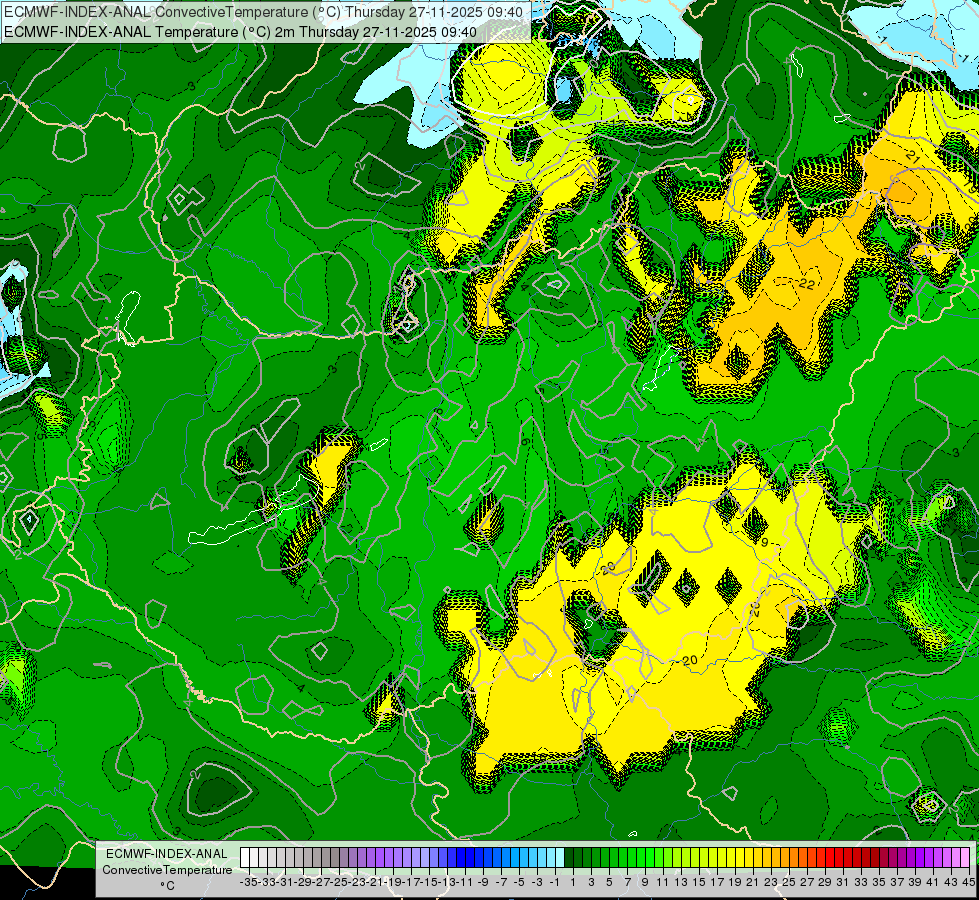Select the deep blue swatch above legend value -11
The height and width of the screenshot is (900, 979).
pos(461,858)
